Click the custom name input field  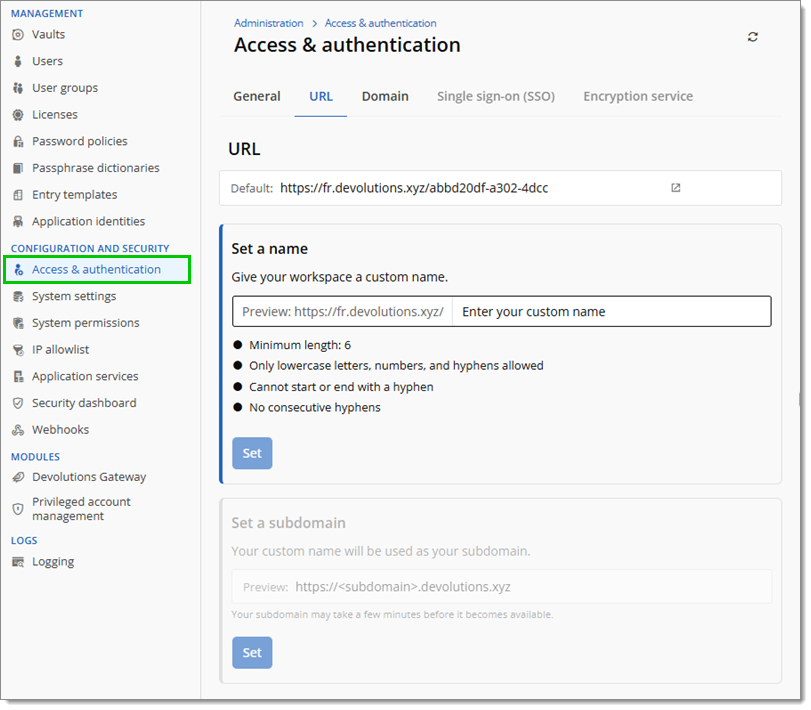611,311
